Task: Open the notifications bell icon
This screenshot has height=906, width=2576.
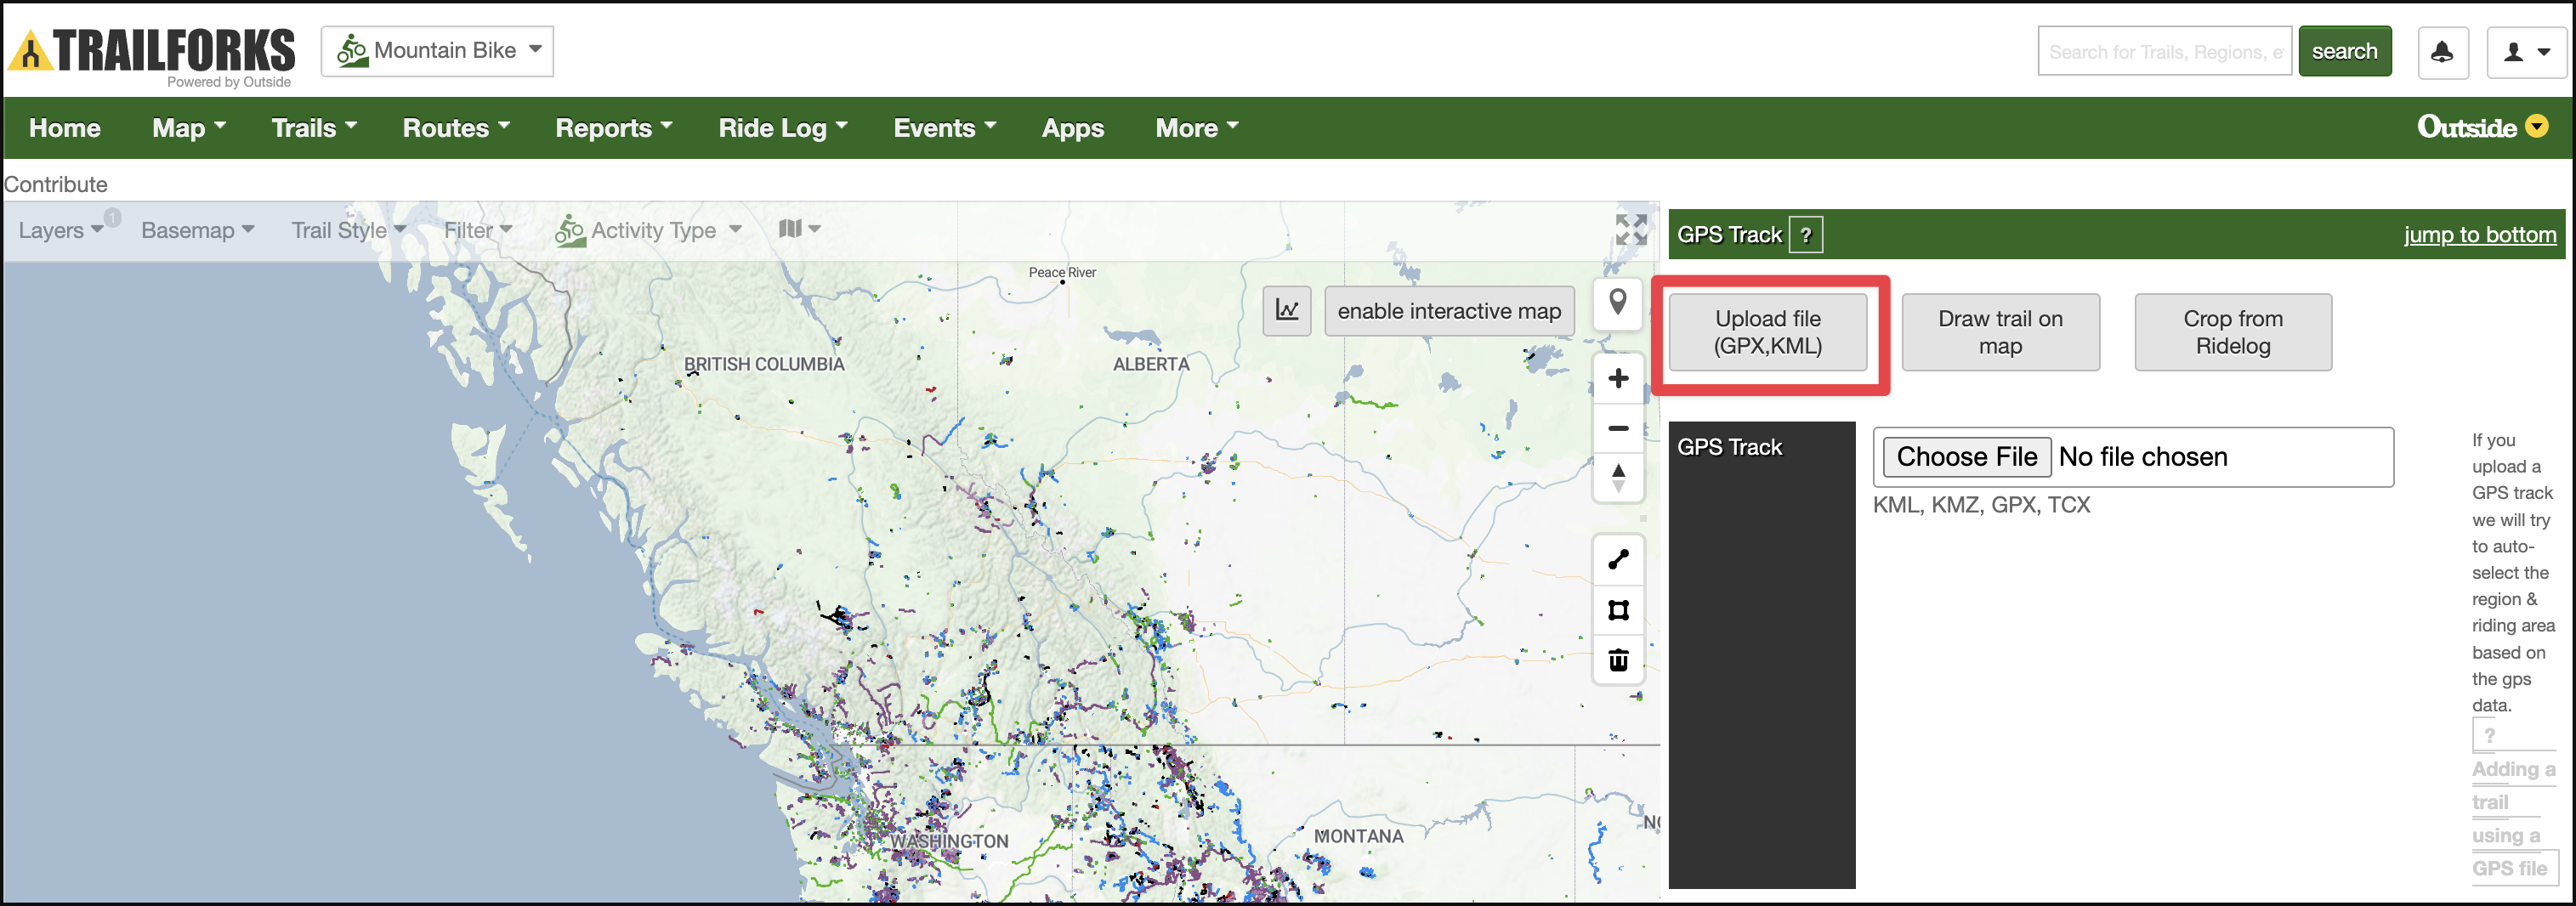Action: click(x=2442, y=52)
